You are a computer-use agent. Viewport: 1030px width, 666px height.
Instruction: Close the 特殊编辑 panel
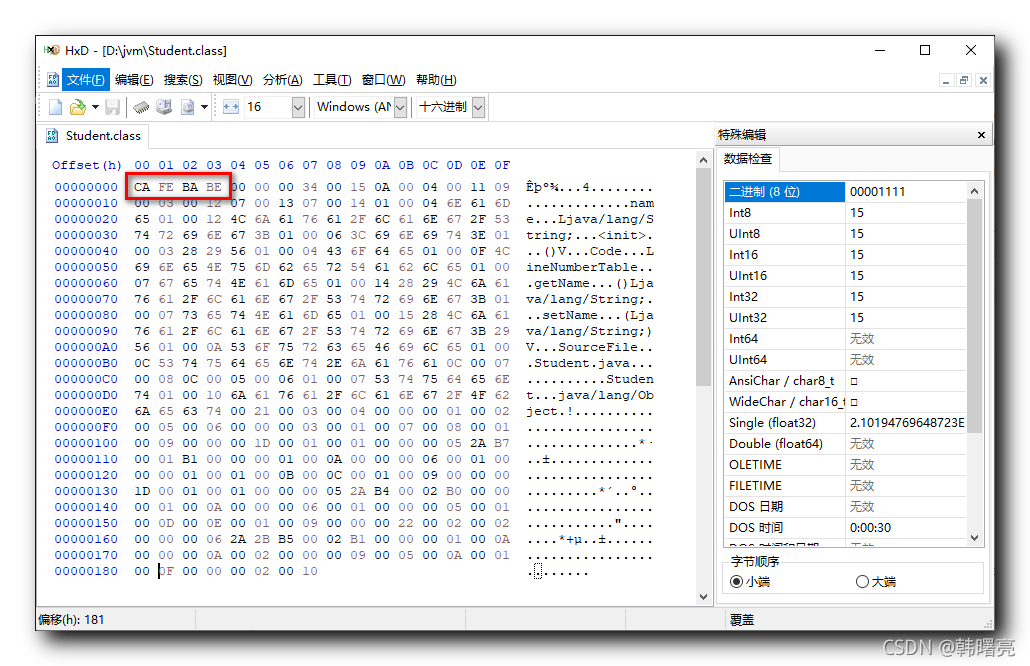click(x=981, y=135)
